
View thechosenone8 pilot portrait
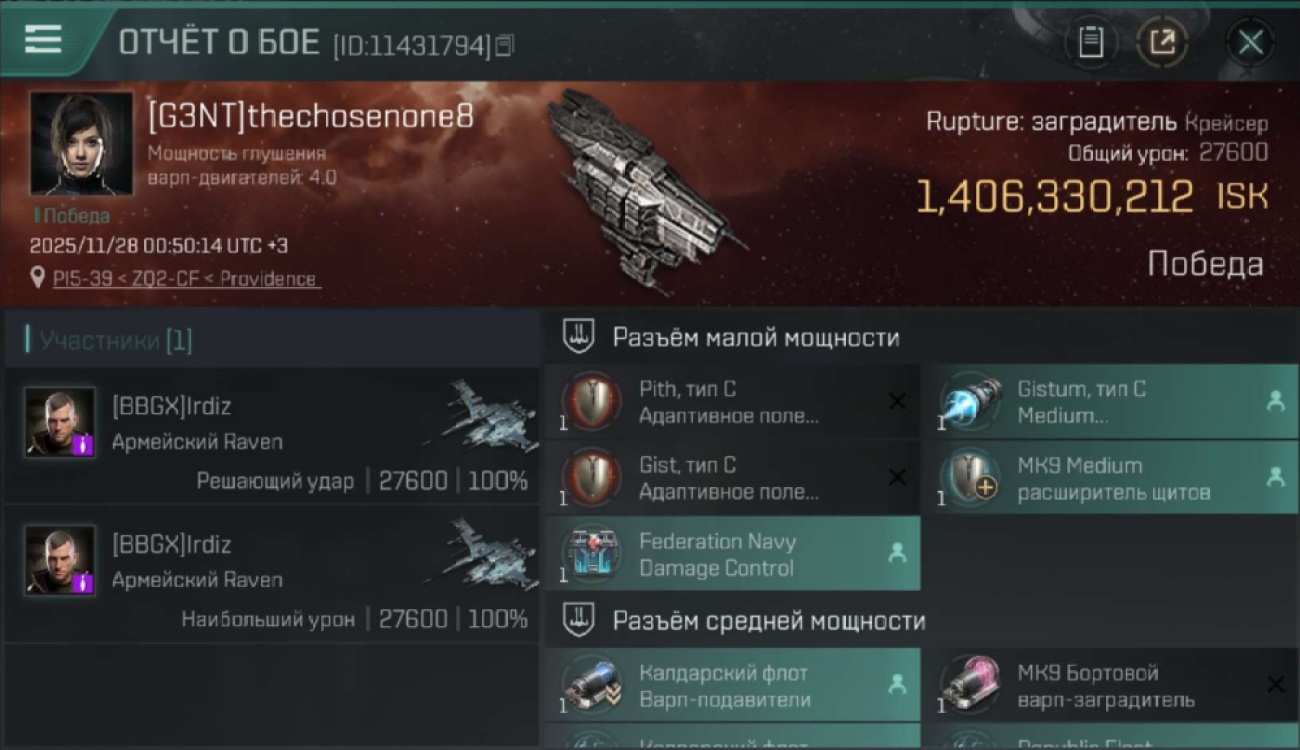81,143
